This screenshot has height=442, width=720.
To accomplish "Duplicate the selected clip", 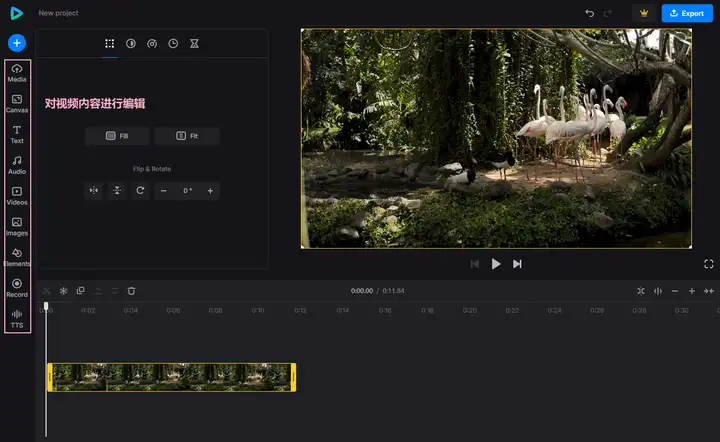I will pos(80,291).
